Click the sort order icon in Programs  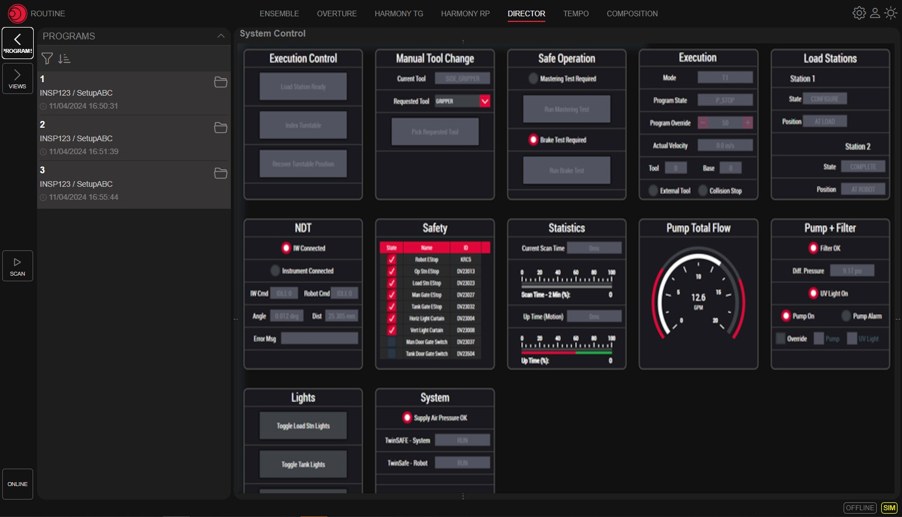pos(64,59)
